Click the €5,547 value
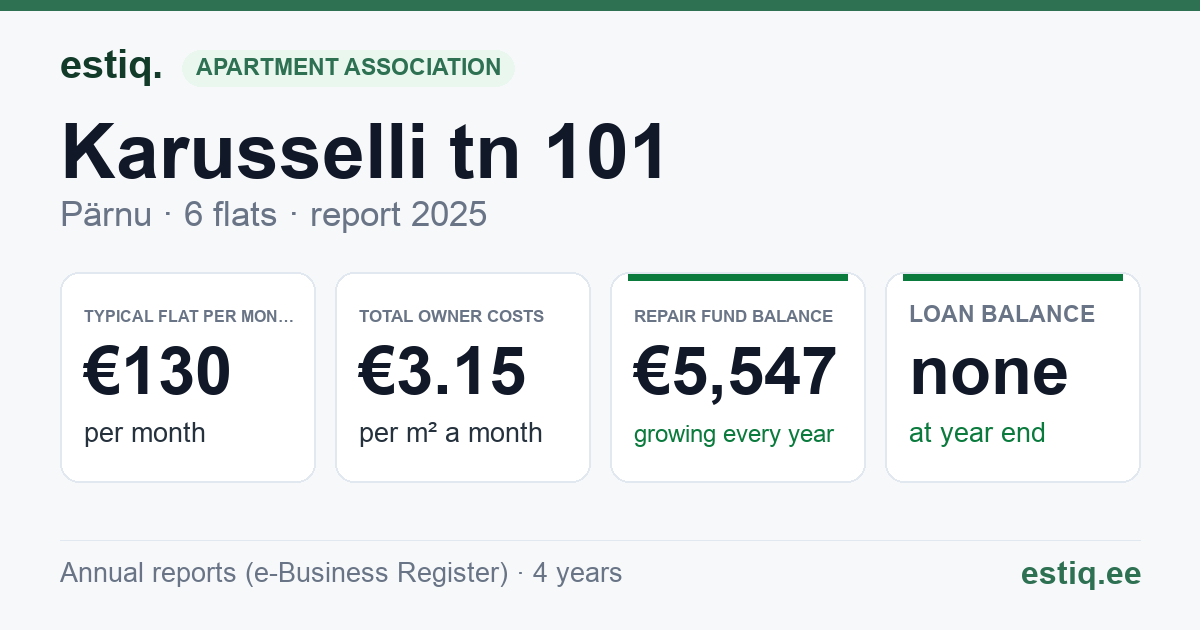Image resolution: width=1200 pixels, height=630 pixels. [735, 372]
